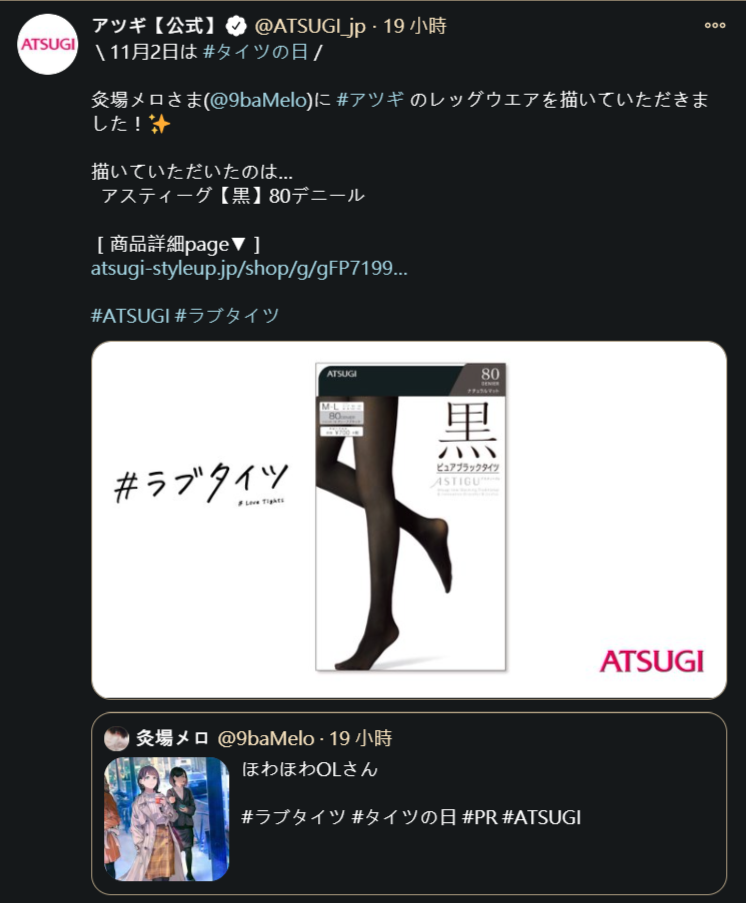
Task: Click the #アツギ hashtag
Action: click(x=370, y=100)
